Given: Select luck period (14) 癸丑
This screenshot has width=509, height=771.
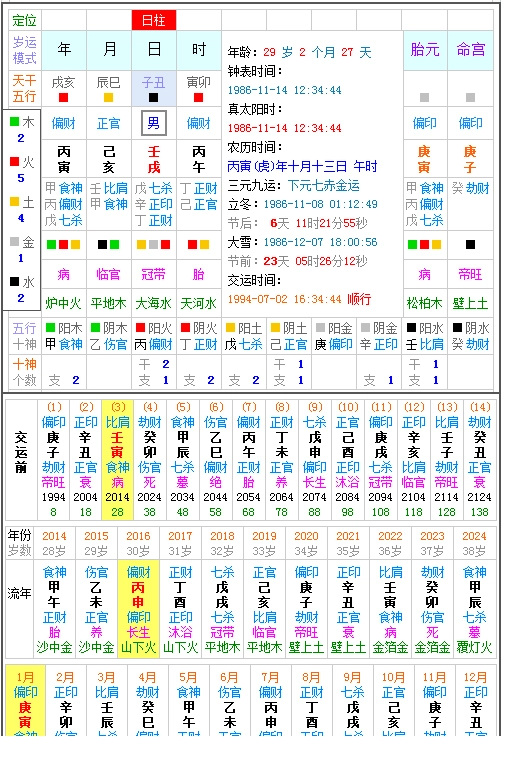Looking at the screenshot, I should tap(479, 459).
